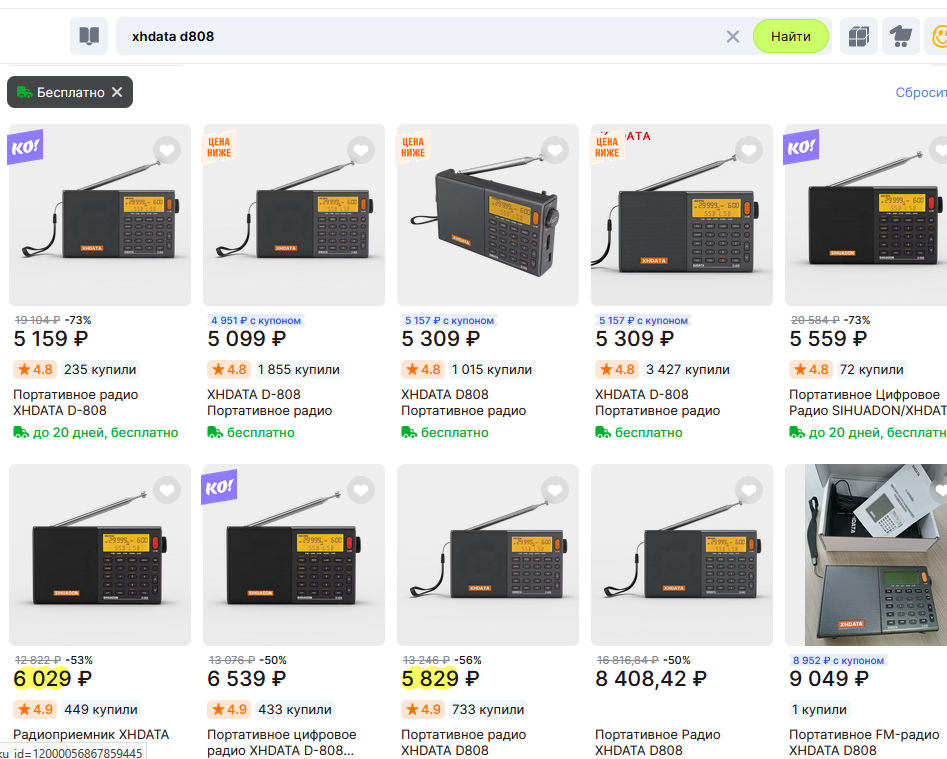Click 433 купили sales count
The height and width of the screenshot is (759, 947).
(295, 709)
